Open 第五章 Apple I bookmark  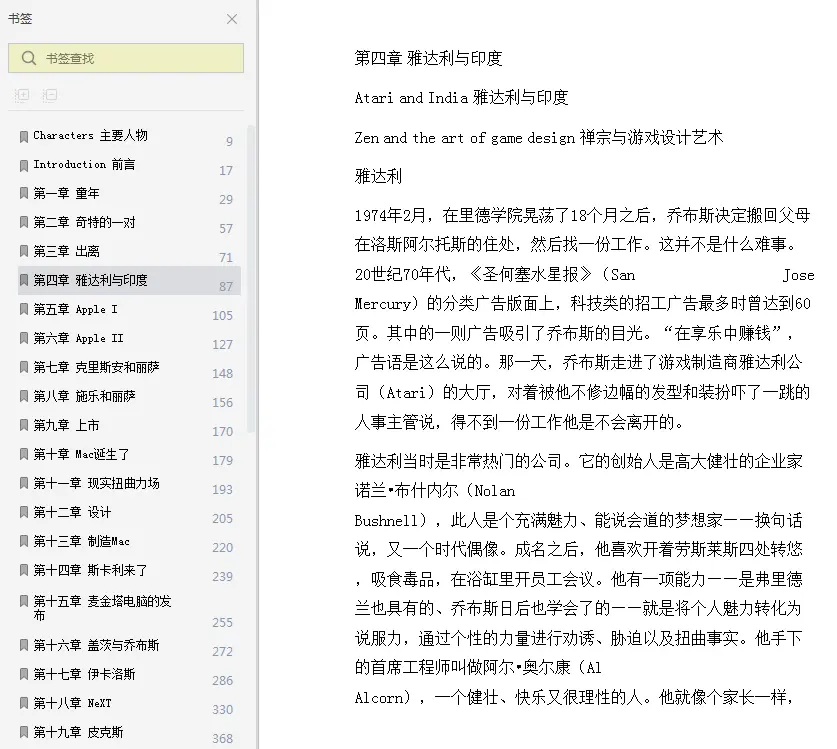point(75,309)
